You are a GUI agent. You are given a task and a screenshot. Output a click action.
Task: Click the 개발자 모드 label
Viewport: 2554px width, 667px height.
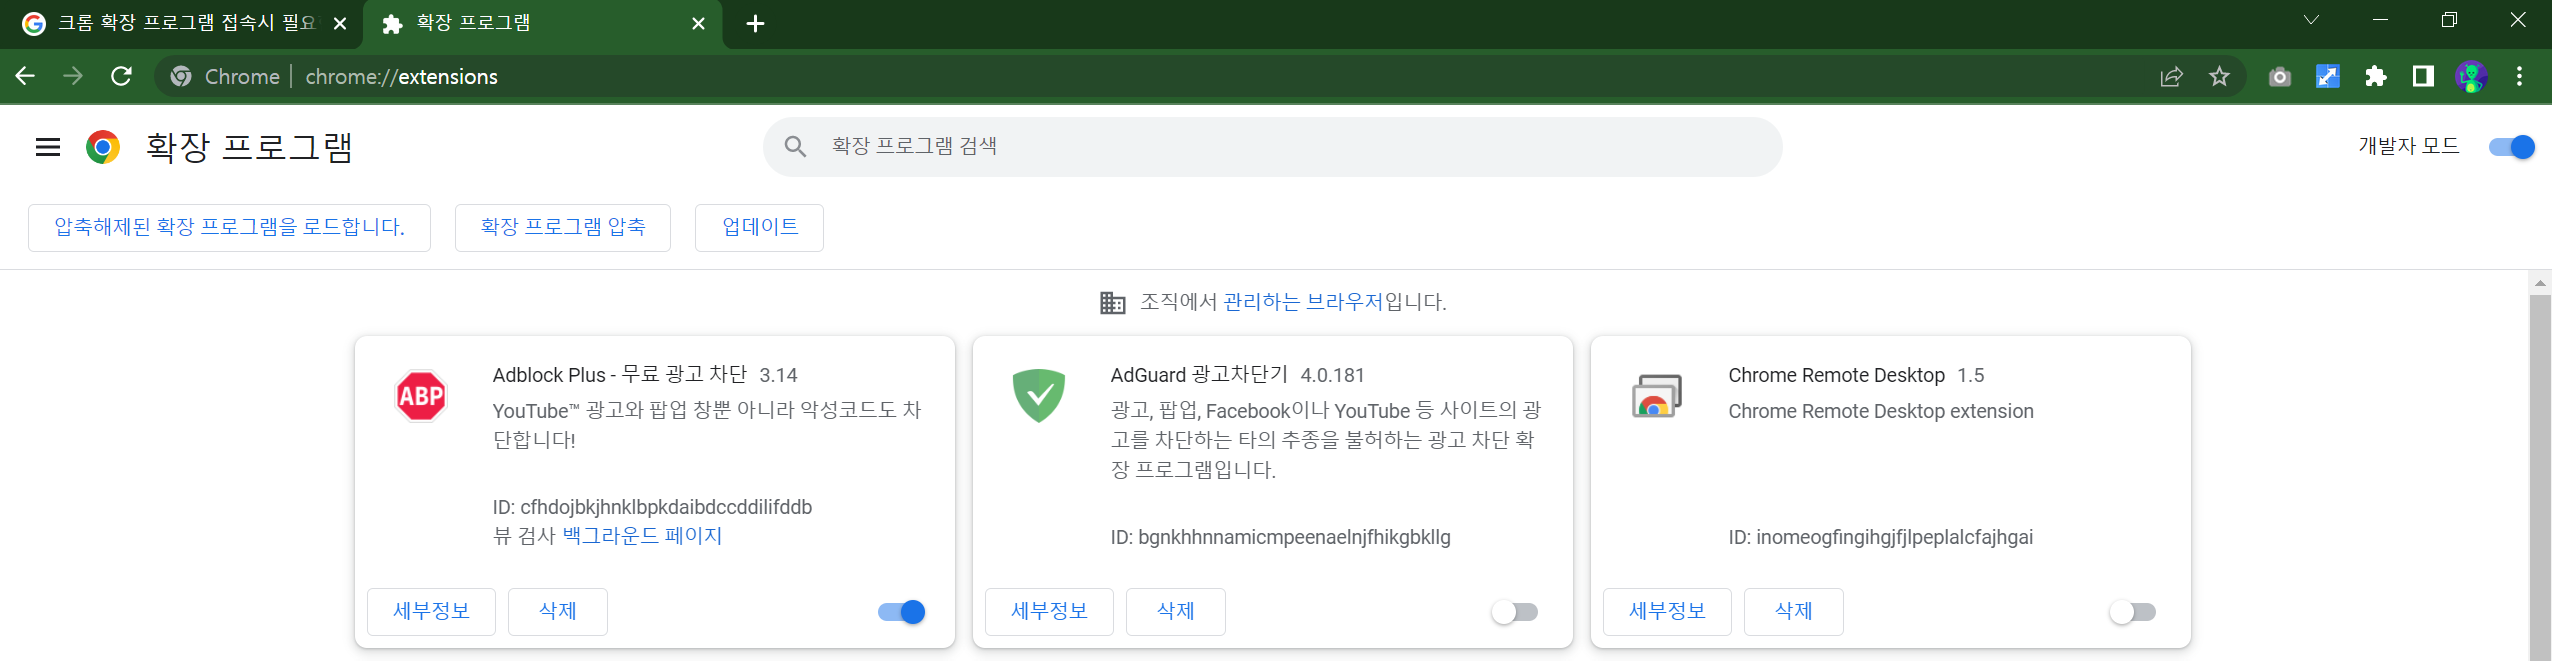[2408, 147]
